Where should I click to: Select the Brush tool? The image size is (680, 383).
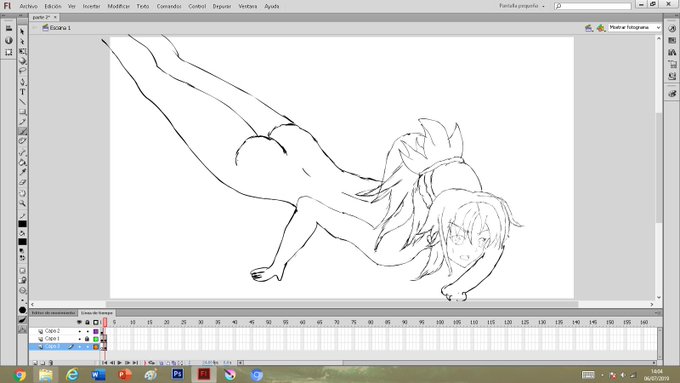(x=23, y=131)
